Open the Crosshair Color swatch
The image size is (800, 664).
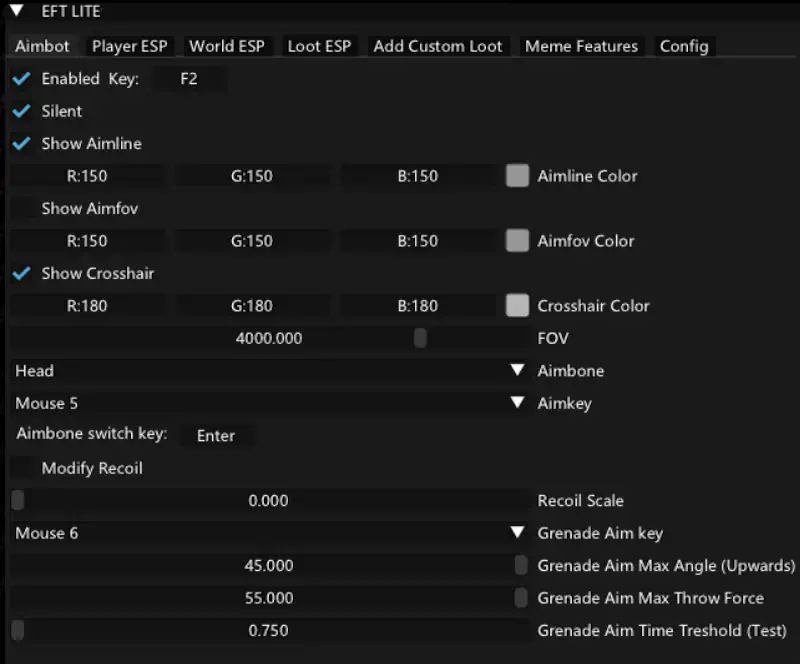517,306
